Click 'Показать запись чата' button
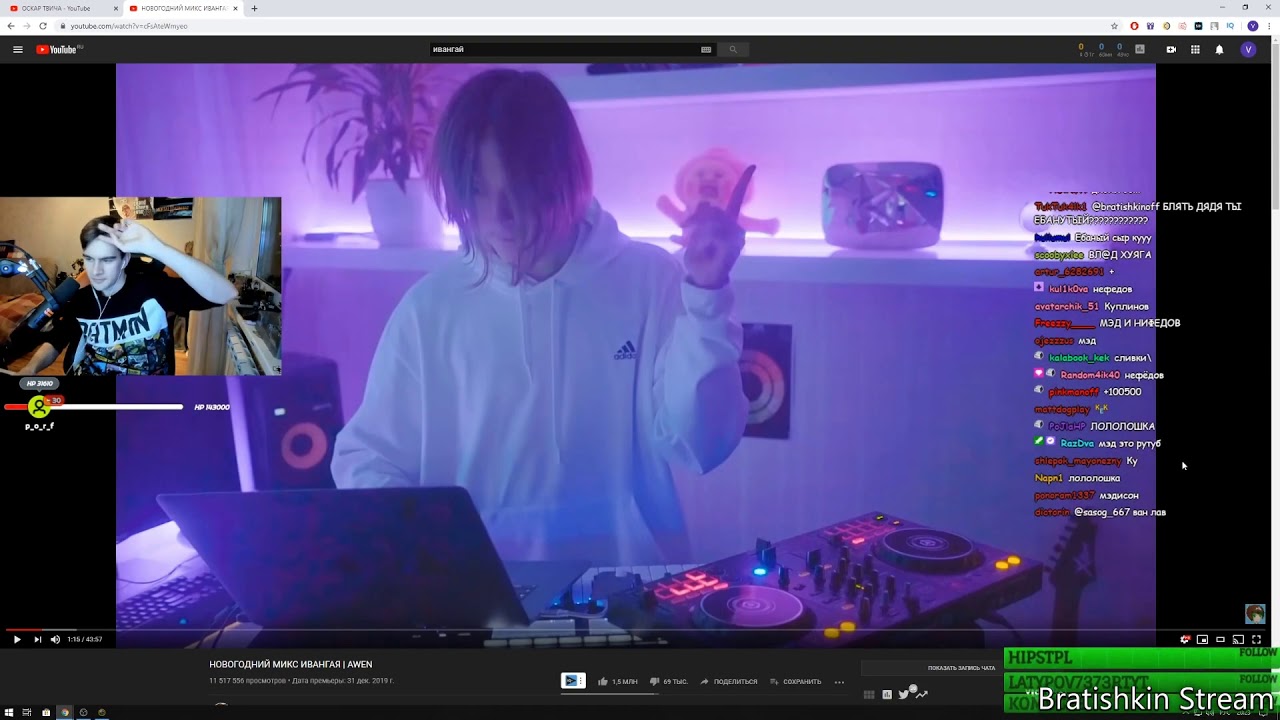The image size is (1280, 720). 961,668
